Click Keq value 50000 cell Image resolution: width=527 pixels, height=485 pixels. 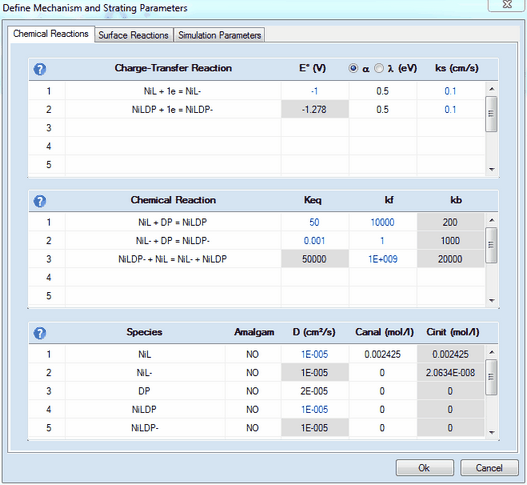[315, 259]
